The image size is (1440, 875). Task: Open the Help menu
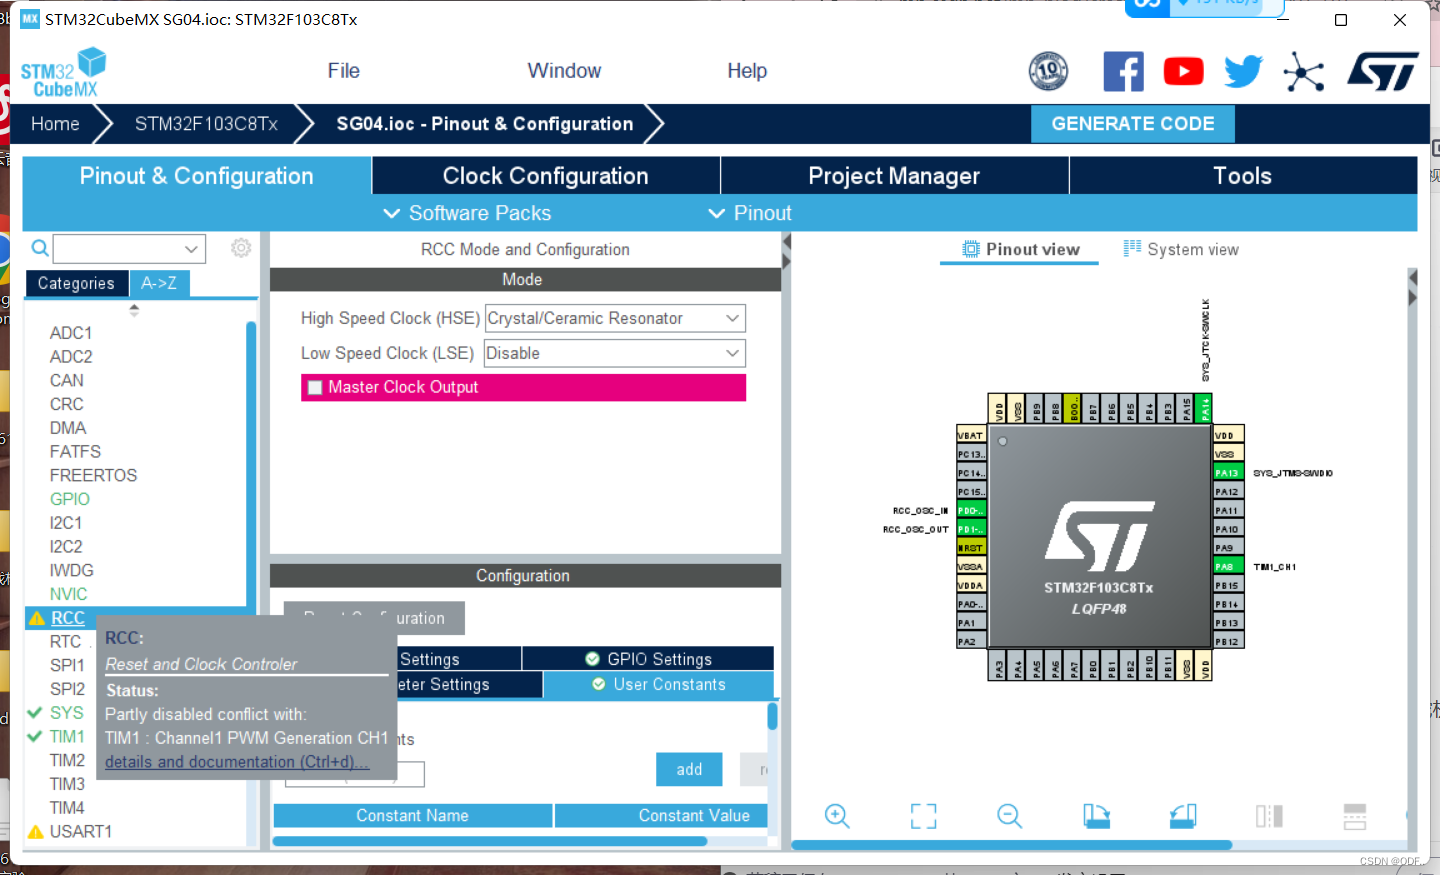click(x=747, y=71)
